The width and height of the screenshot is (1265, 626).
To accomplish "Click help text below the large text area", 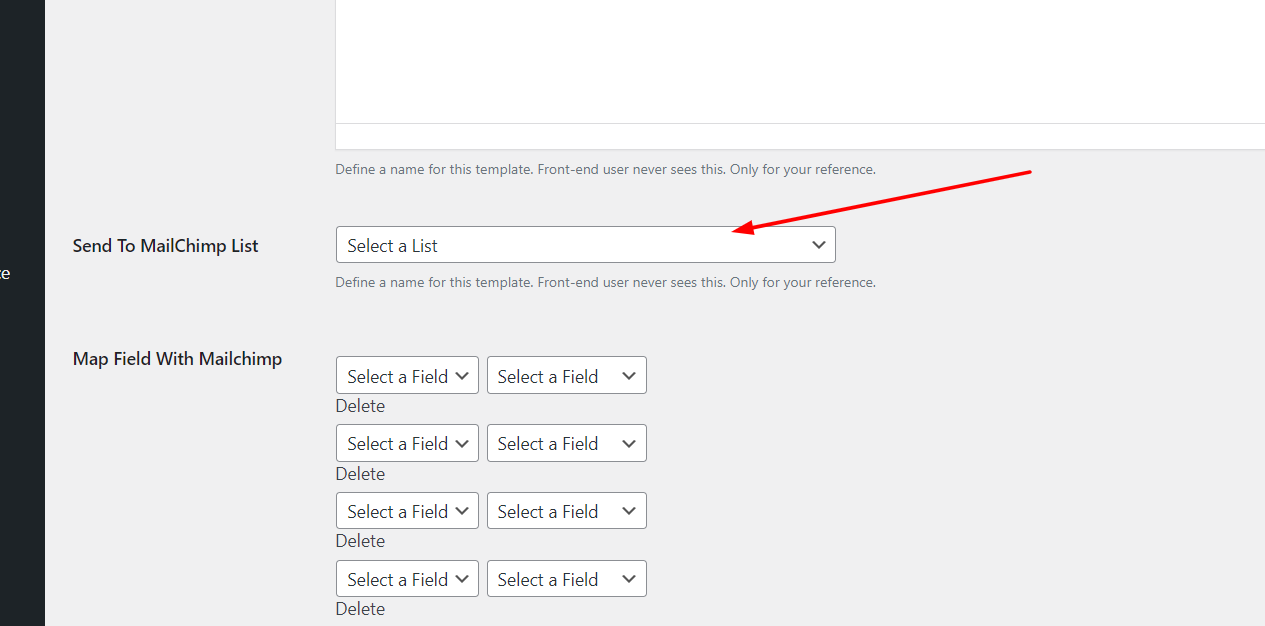I will pyautogui.click(x=605, y=170).
